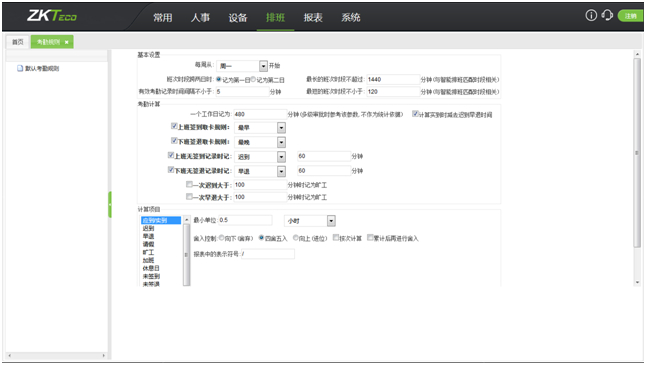The height and width of the screenshot is (365, 646).
Task: Click the 一次早退大于 value field
Action: click(x=260, y=197)
